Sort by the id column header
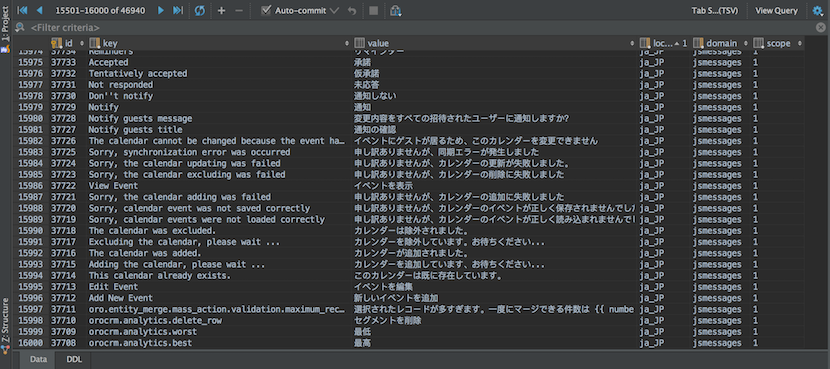Image resolution: width=830 pixels, height=369 pixels. coord(68,43)
